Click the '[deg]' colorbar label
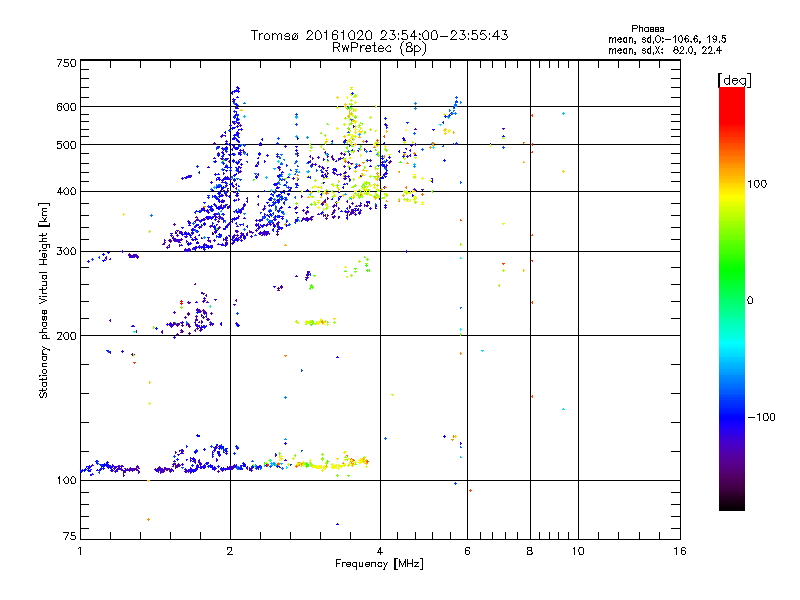The height and width of the screenshot is (600, 800). click(734, 80)
